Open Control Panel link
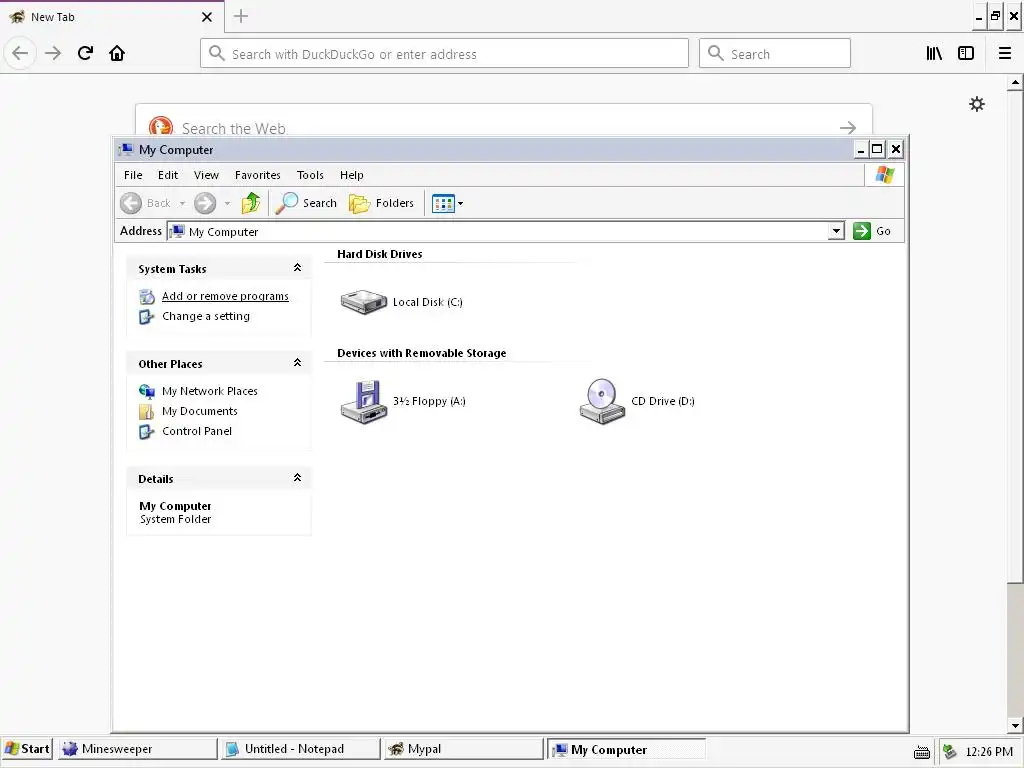The image size is (1024, 768). tap(197, 431)
